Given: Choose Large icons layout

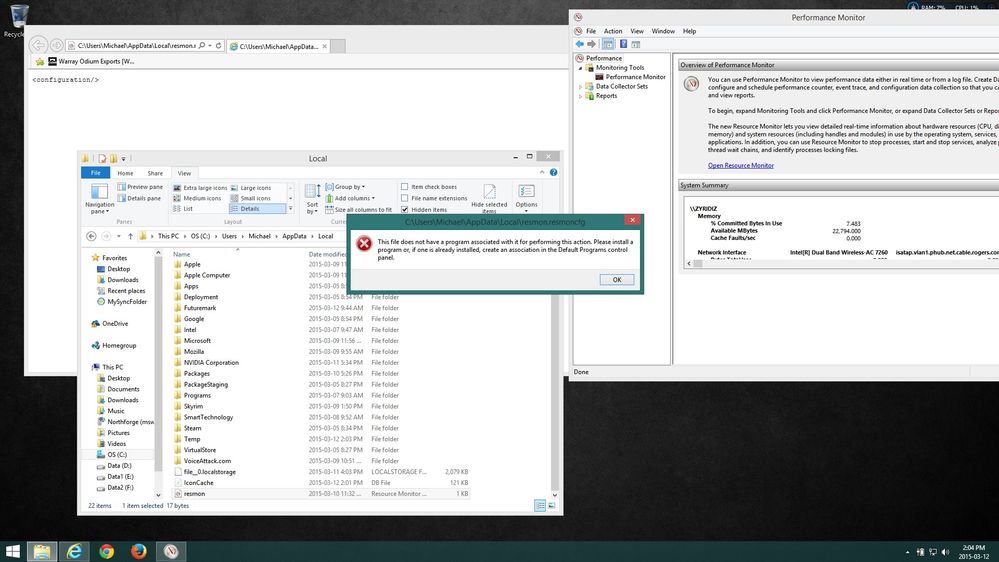Looking at the screenshot, I should click(251, 188).
